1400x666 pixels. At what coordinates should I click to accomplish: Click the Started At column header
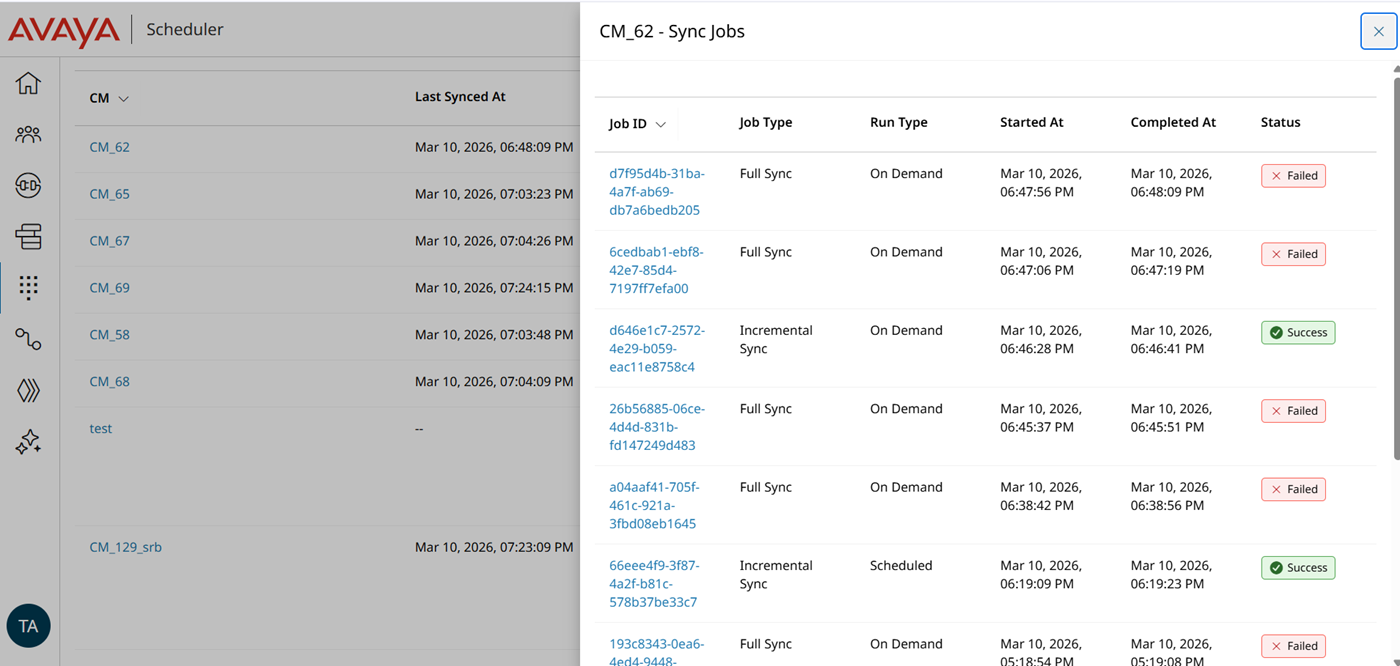coord(1032,123)
